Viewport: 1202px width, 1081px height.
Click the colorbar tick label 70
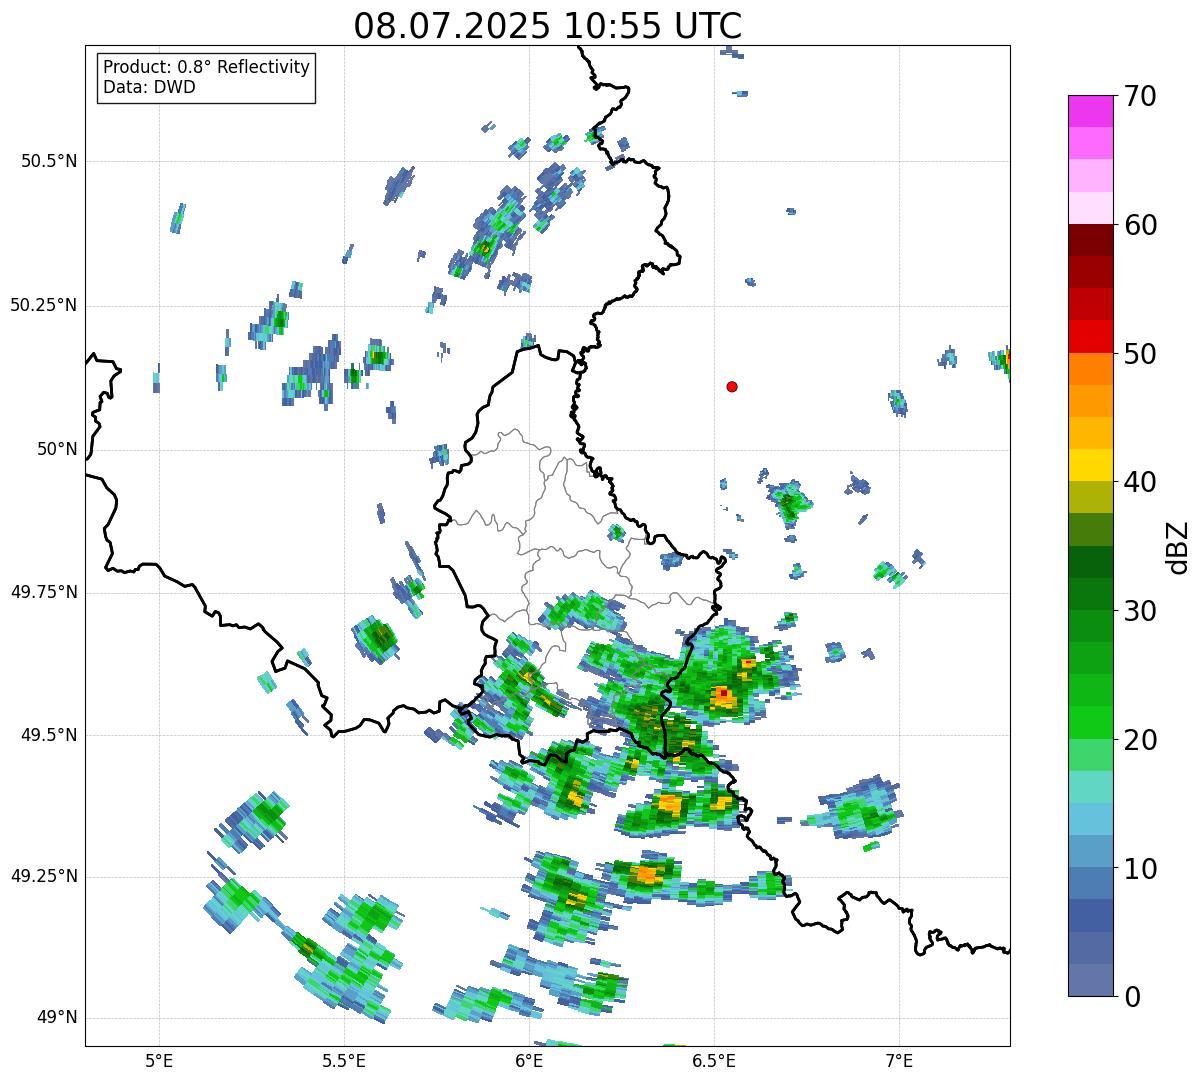1140,96
